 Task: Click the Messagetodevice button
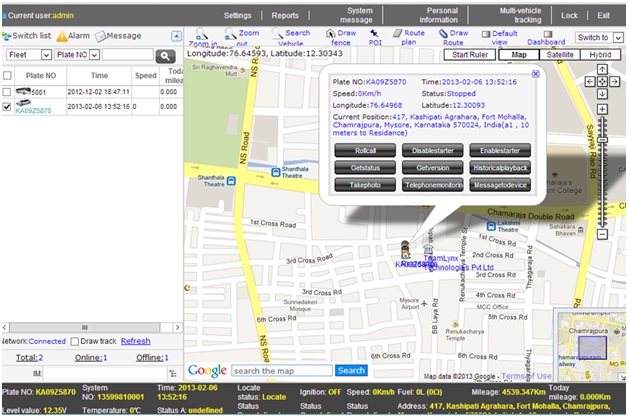pos(500,185)
